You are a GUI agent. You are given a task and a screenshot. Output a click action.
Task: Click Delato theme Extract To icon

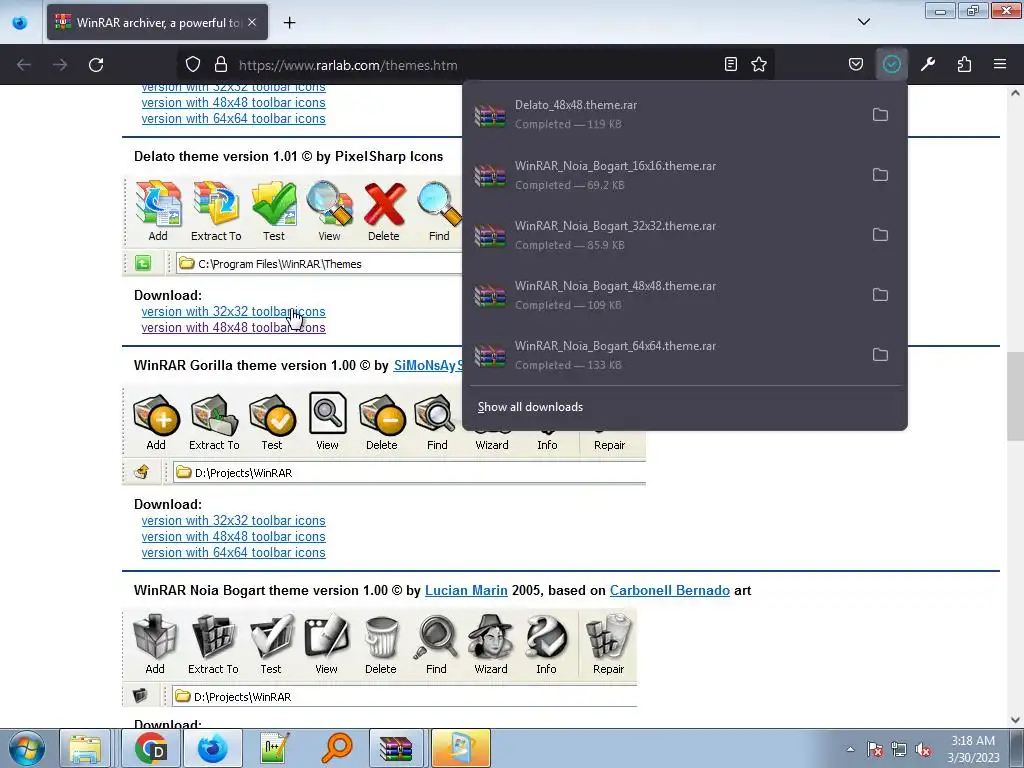coord(216,210)
